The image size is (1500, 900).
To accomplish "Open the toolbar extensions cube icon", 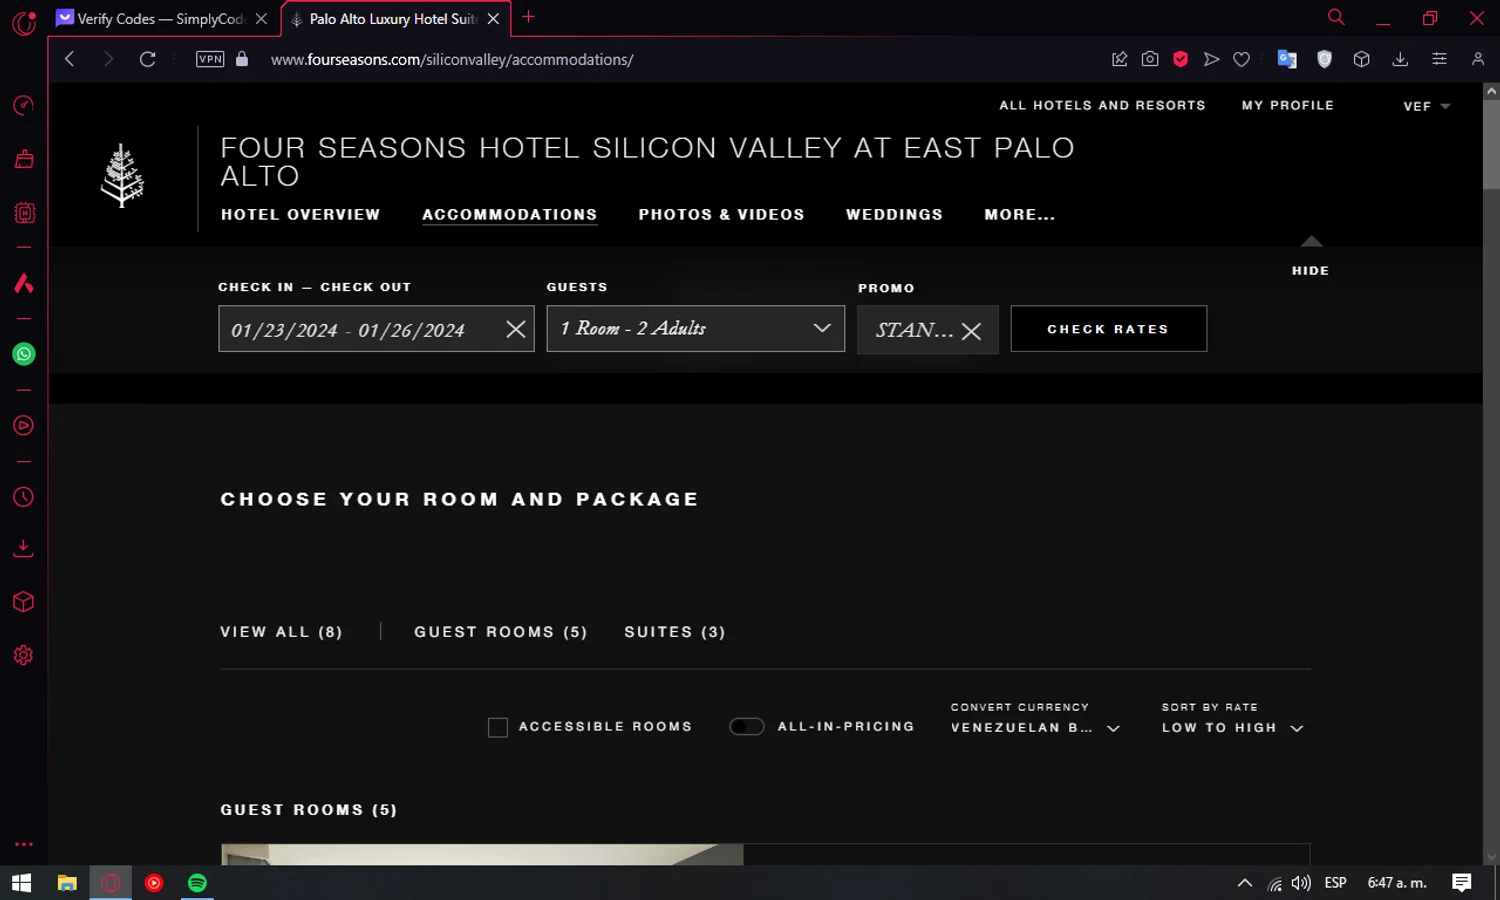I will pyautogui.click(x=1361, y=59).
